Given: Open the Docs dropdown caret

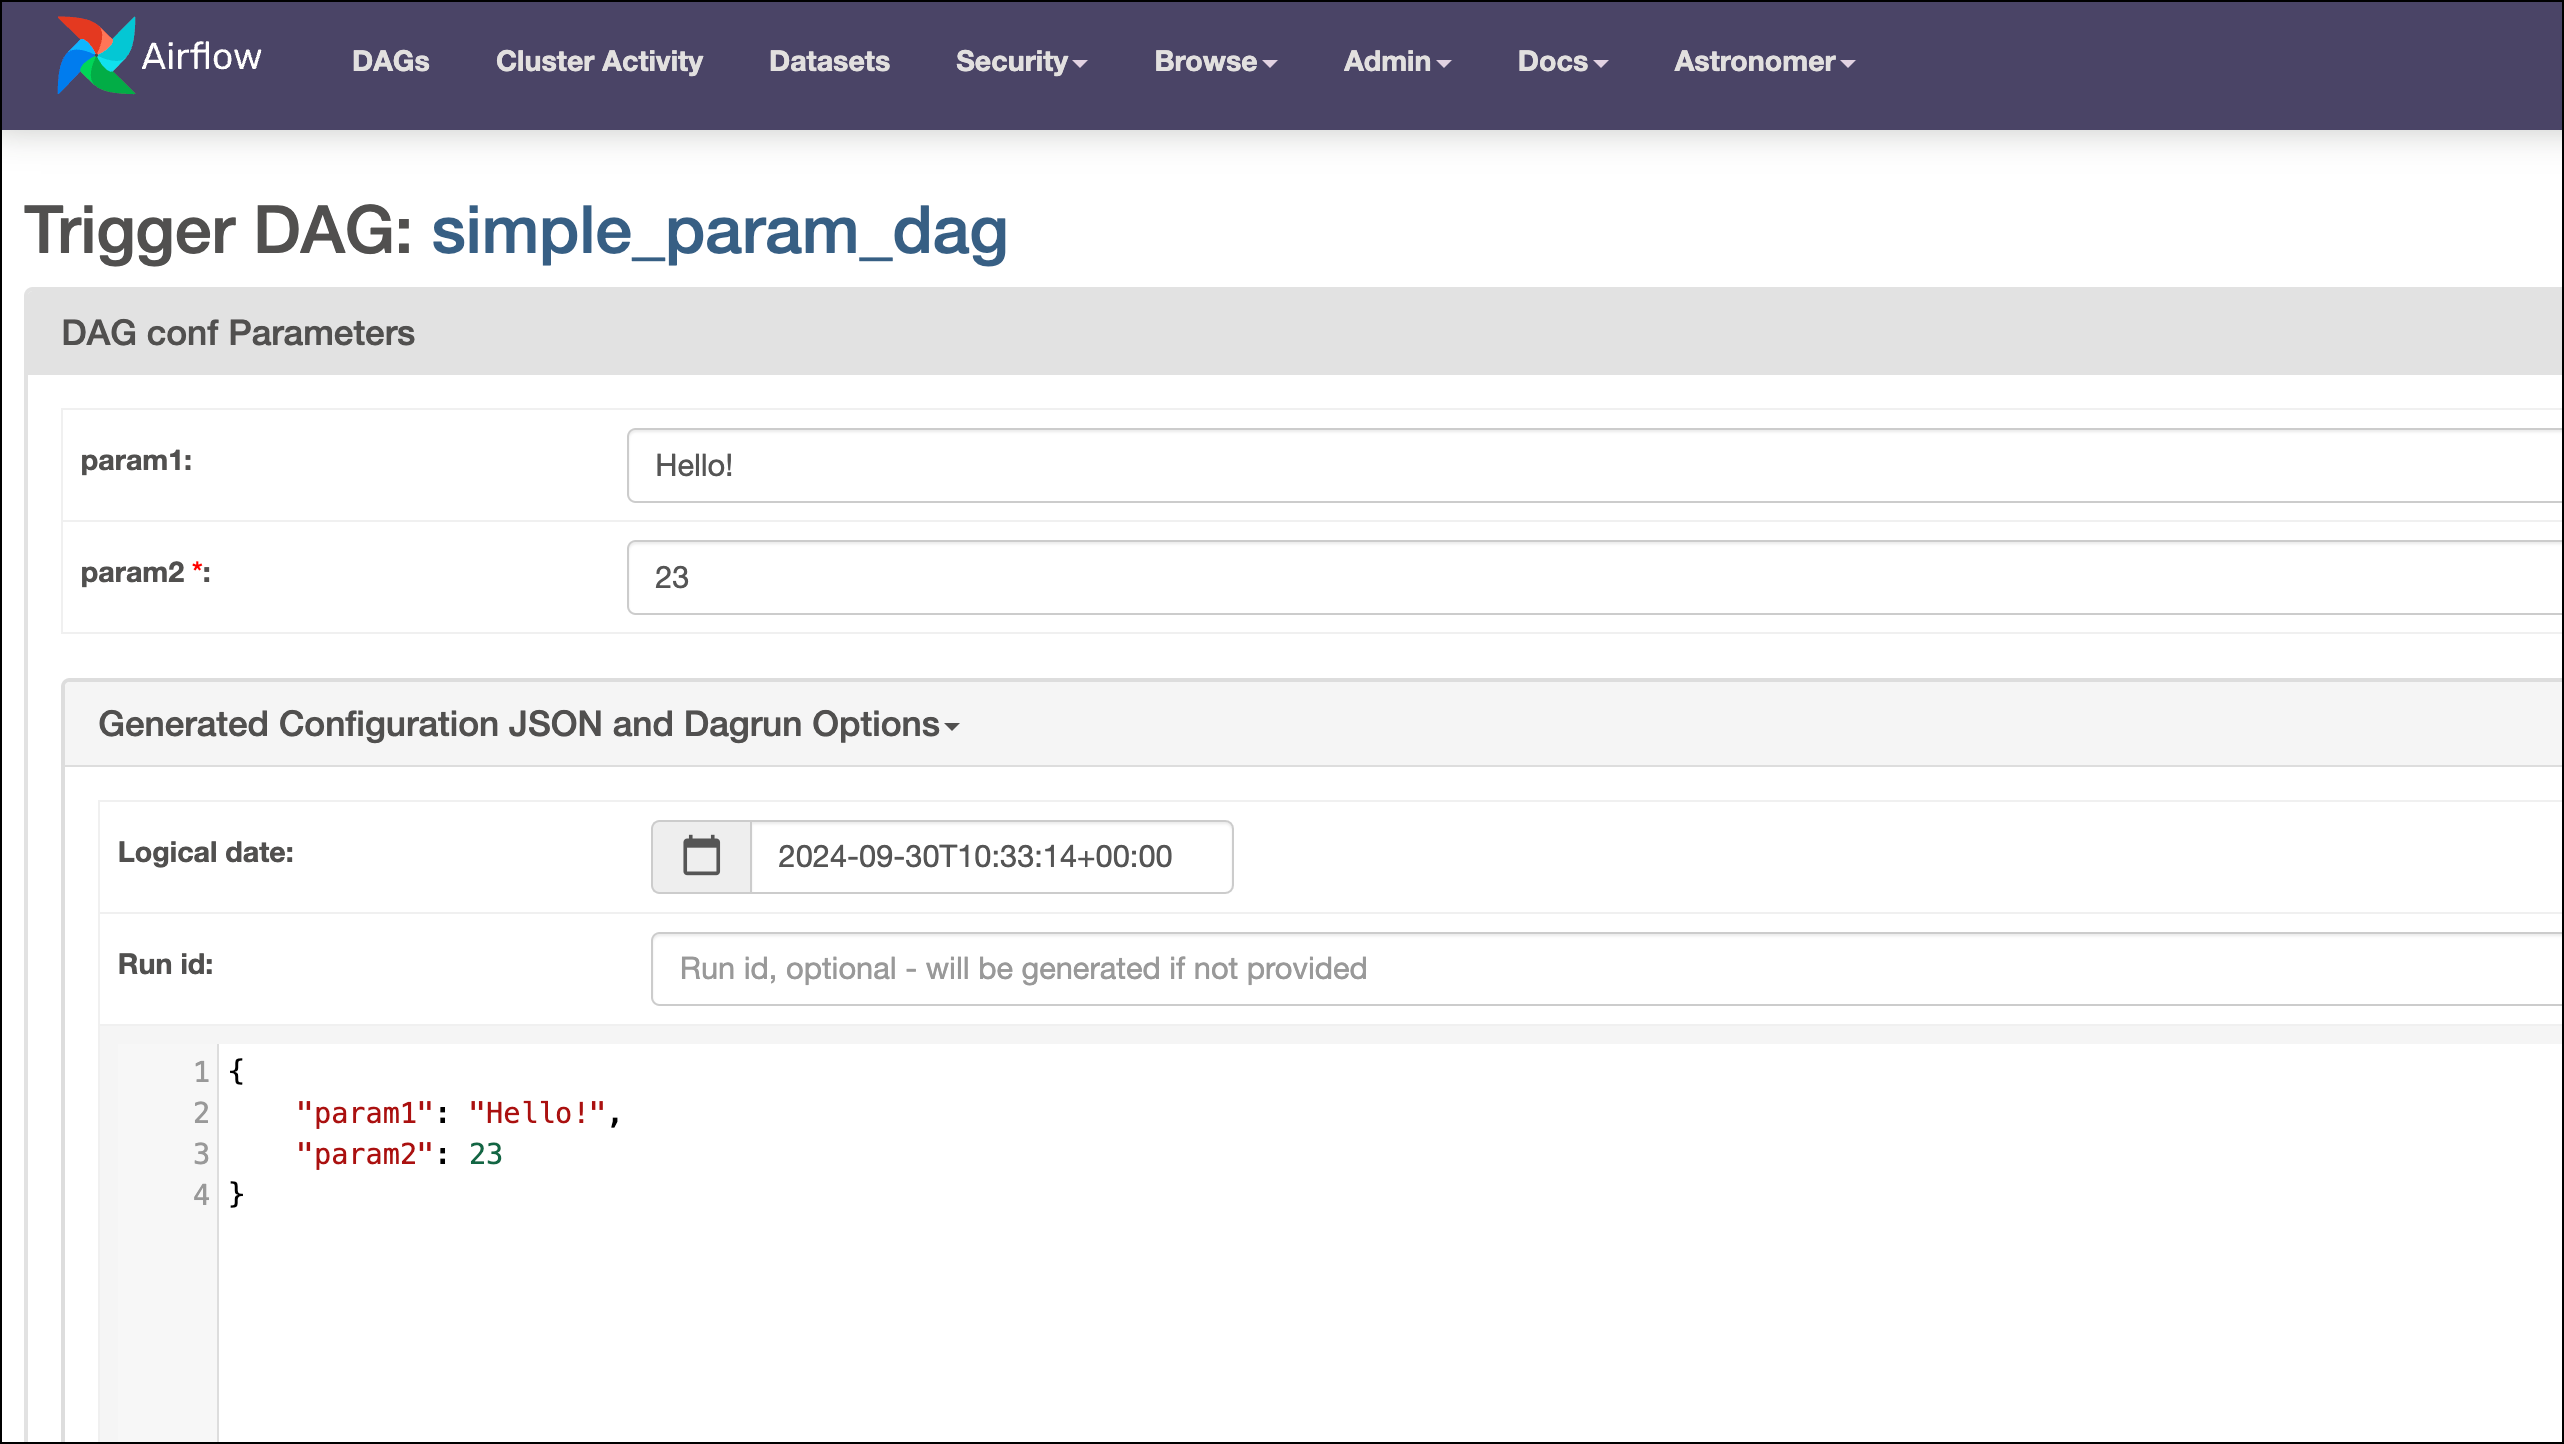Looking at the screenshot, I should pos(1601,63).
